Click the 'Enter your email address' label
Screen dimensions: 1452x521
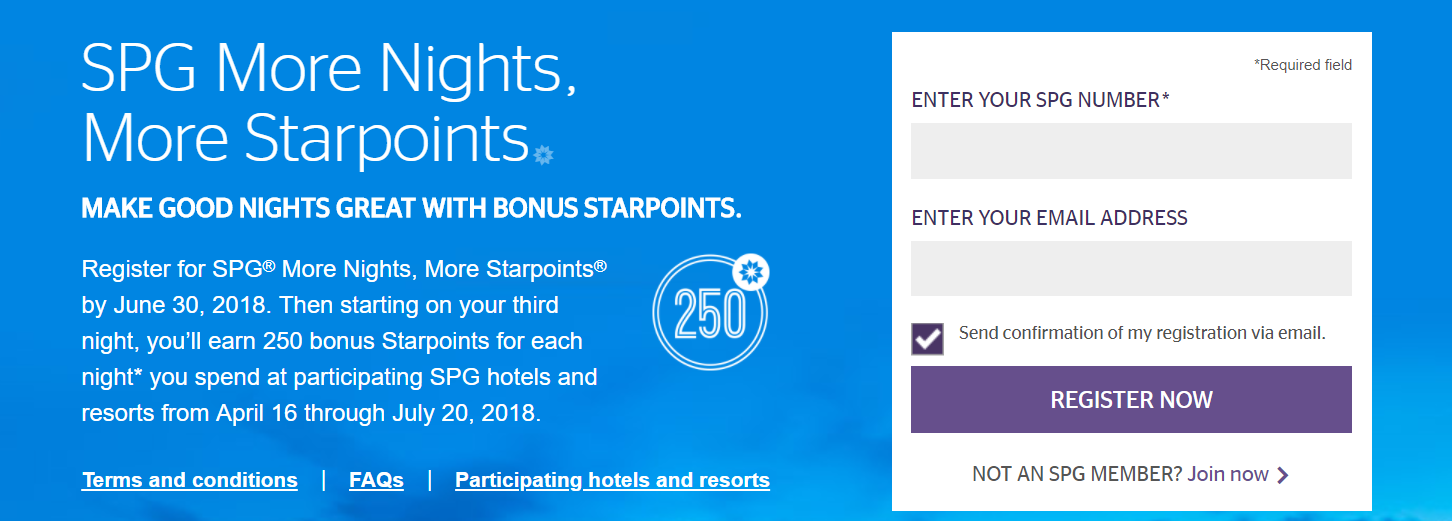(1049, 218)
